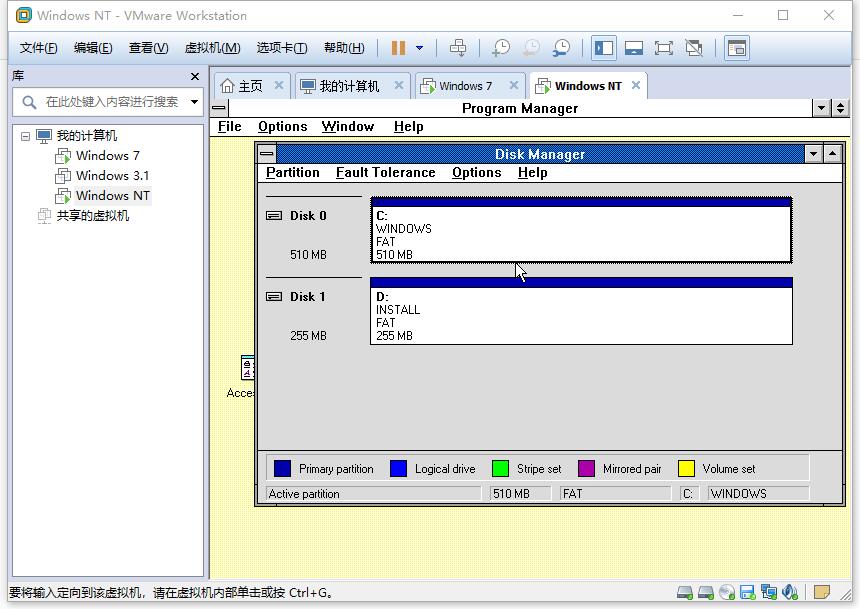Take a snapshot with the clock-plus icon
Image resolution: width=860 pixels, height=609 pixels.
[500, 48]
